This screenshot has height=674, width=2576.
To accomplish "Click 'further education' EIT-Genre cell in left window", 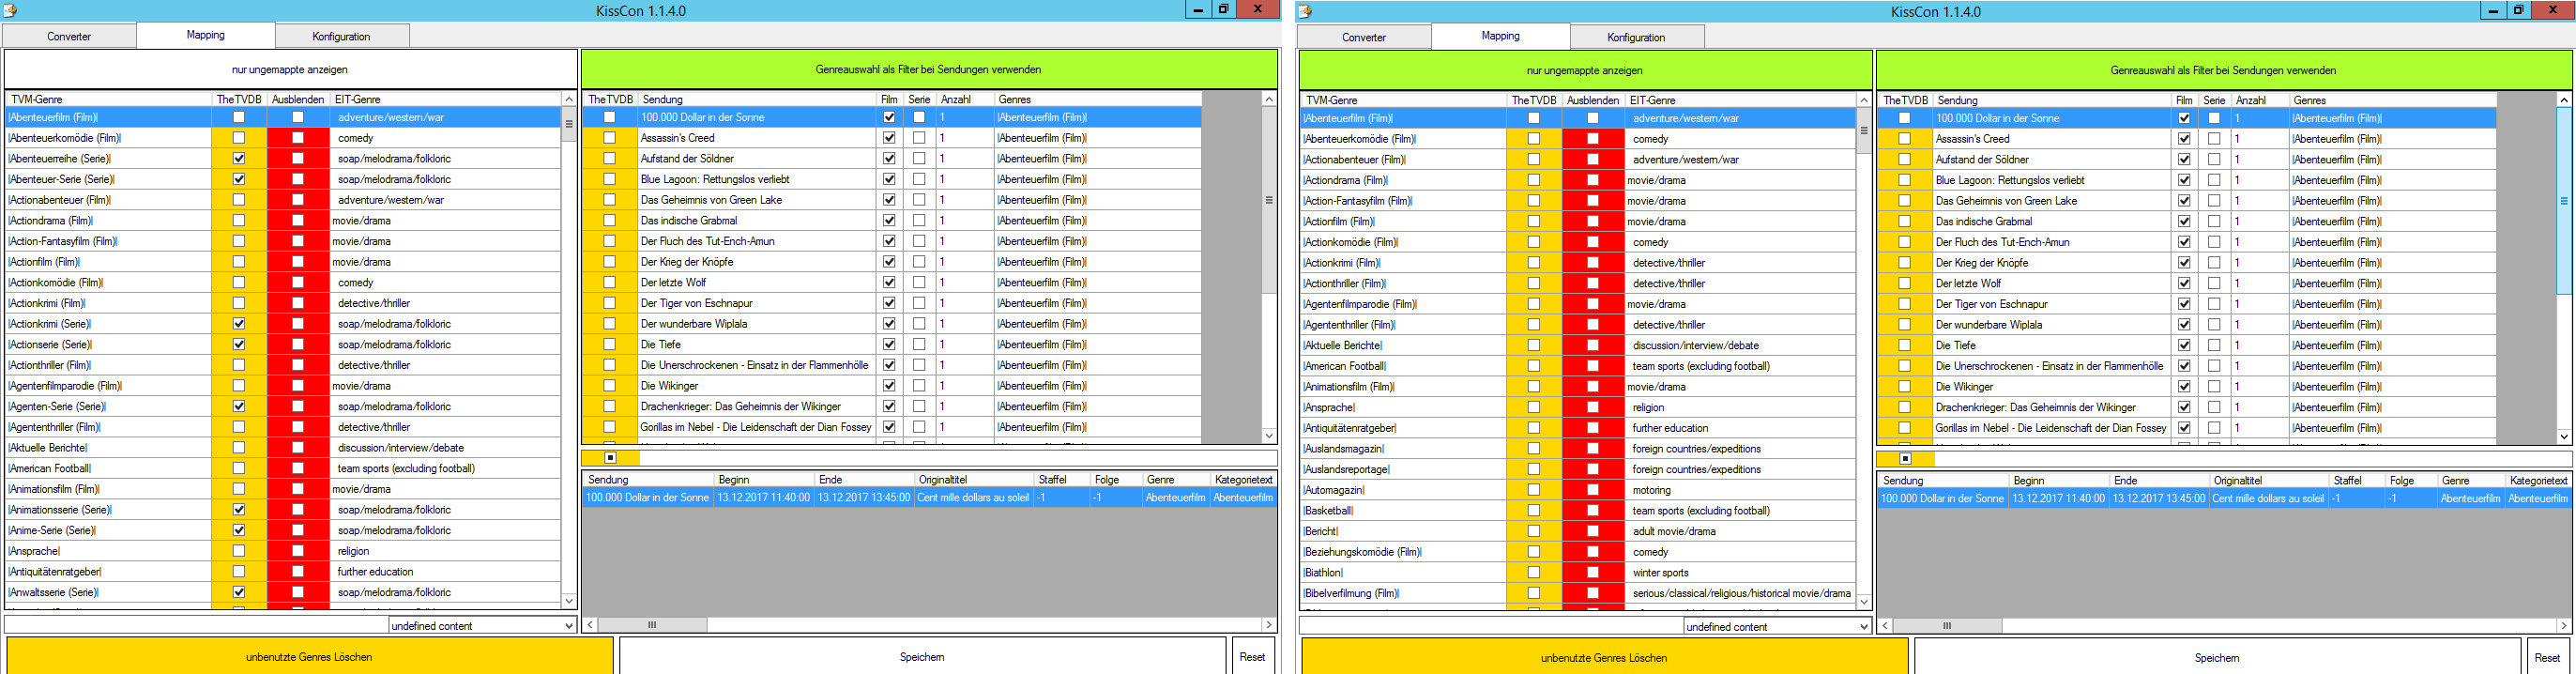I will click(x=445, y=571).
